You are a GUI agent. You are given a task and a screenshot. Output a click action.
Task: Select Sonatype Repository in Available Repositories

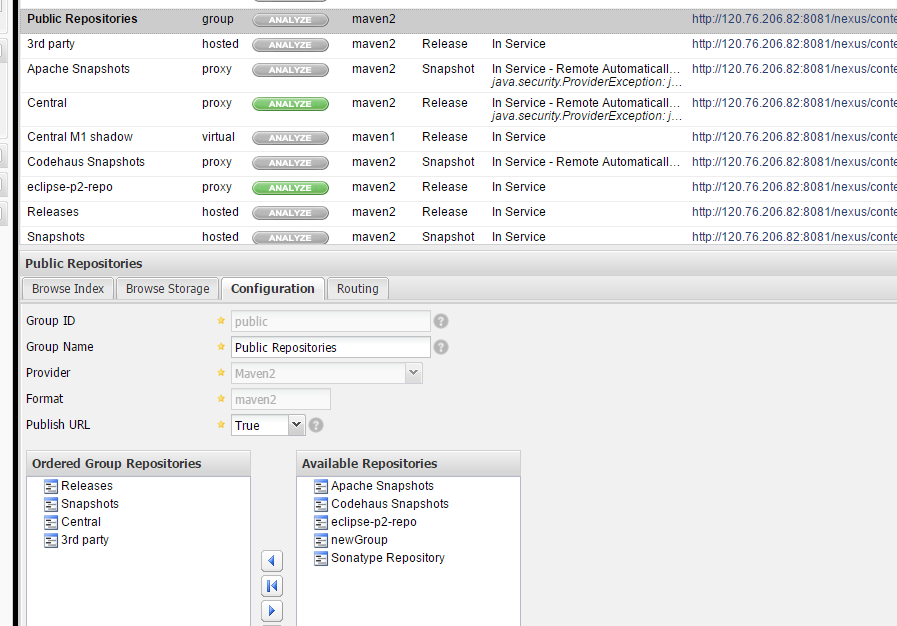point(388,558)
